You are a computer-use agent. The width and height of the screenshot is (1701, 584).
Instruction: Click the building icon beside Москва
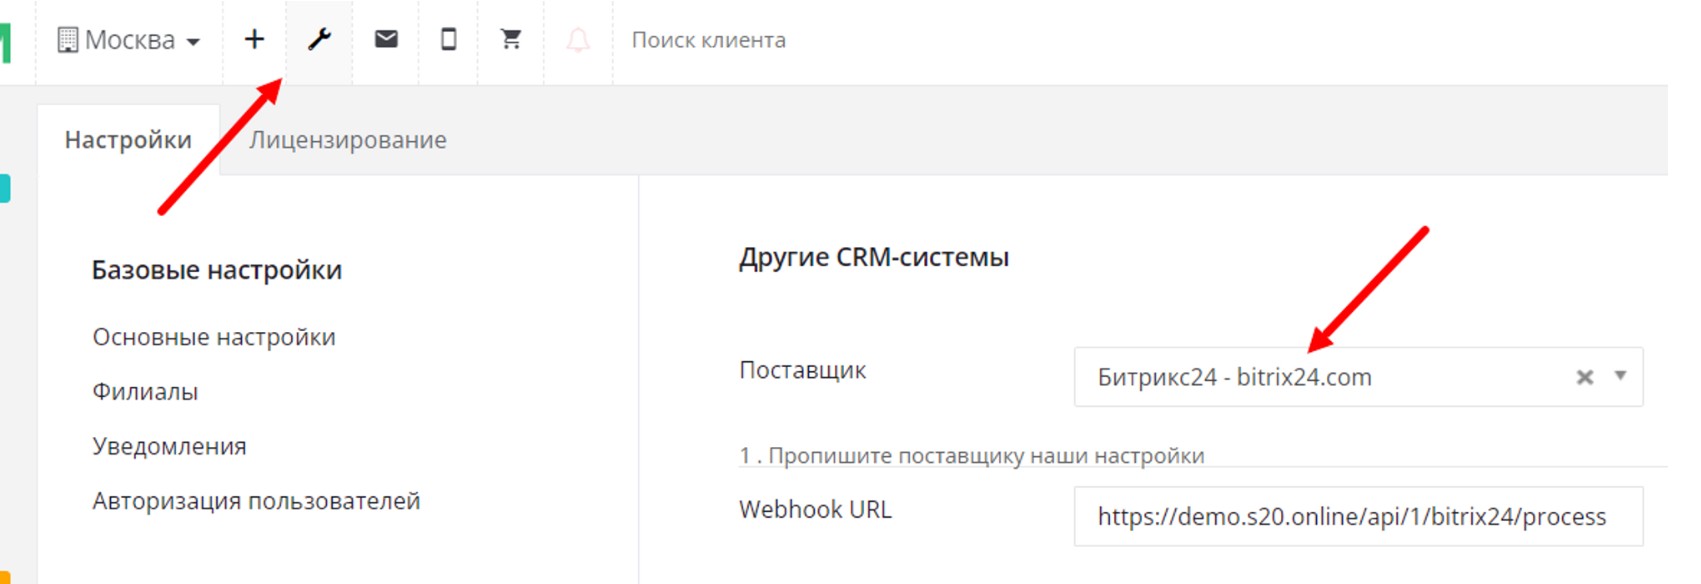(x=67, y=40)
